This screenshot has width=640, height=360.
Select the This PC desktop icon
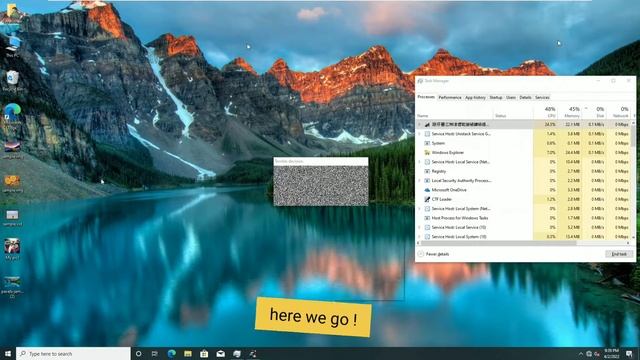12,46
